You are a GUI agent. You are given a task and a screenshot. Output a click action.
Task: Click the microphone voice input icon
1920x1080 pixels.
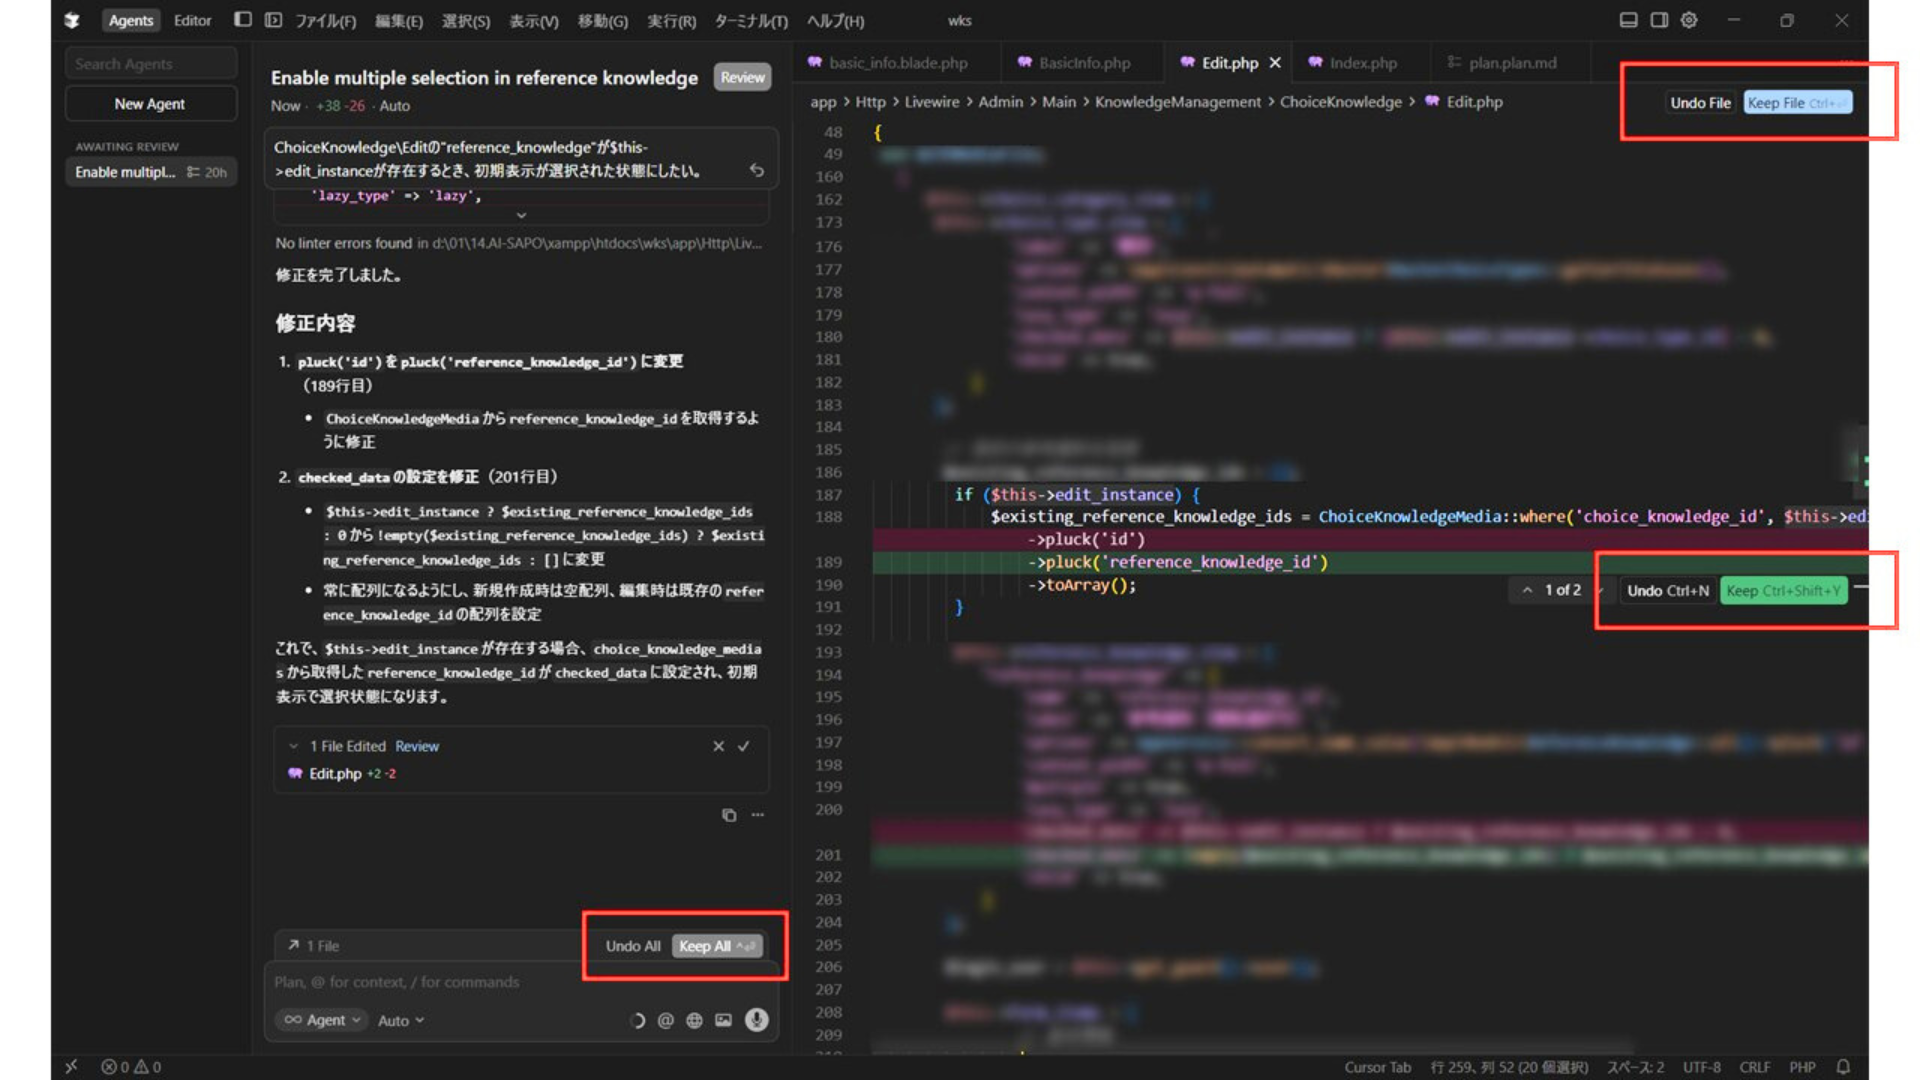point(757,1020)
